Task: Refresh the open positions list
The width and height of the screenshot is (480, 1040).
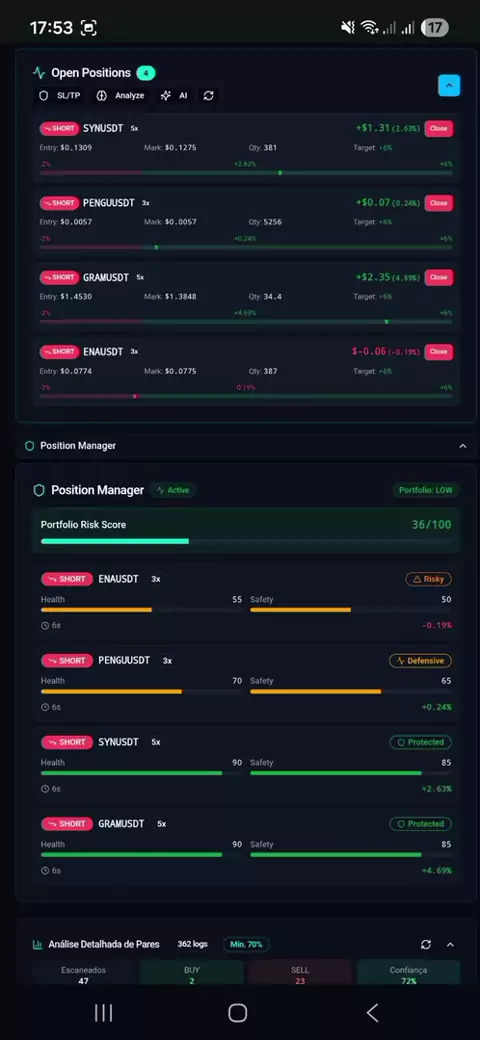Action: pyautogui.click(x=208, y=96)
